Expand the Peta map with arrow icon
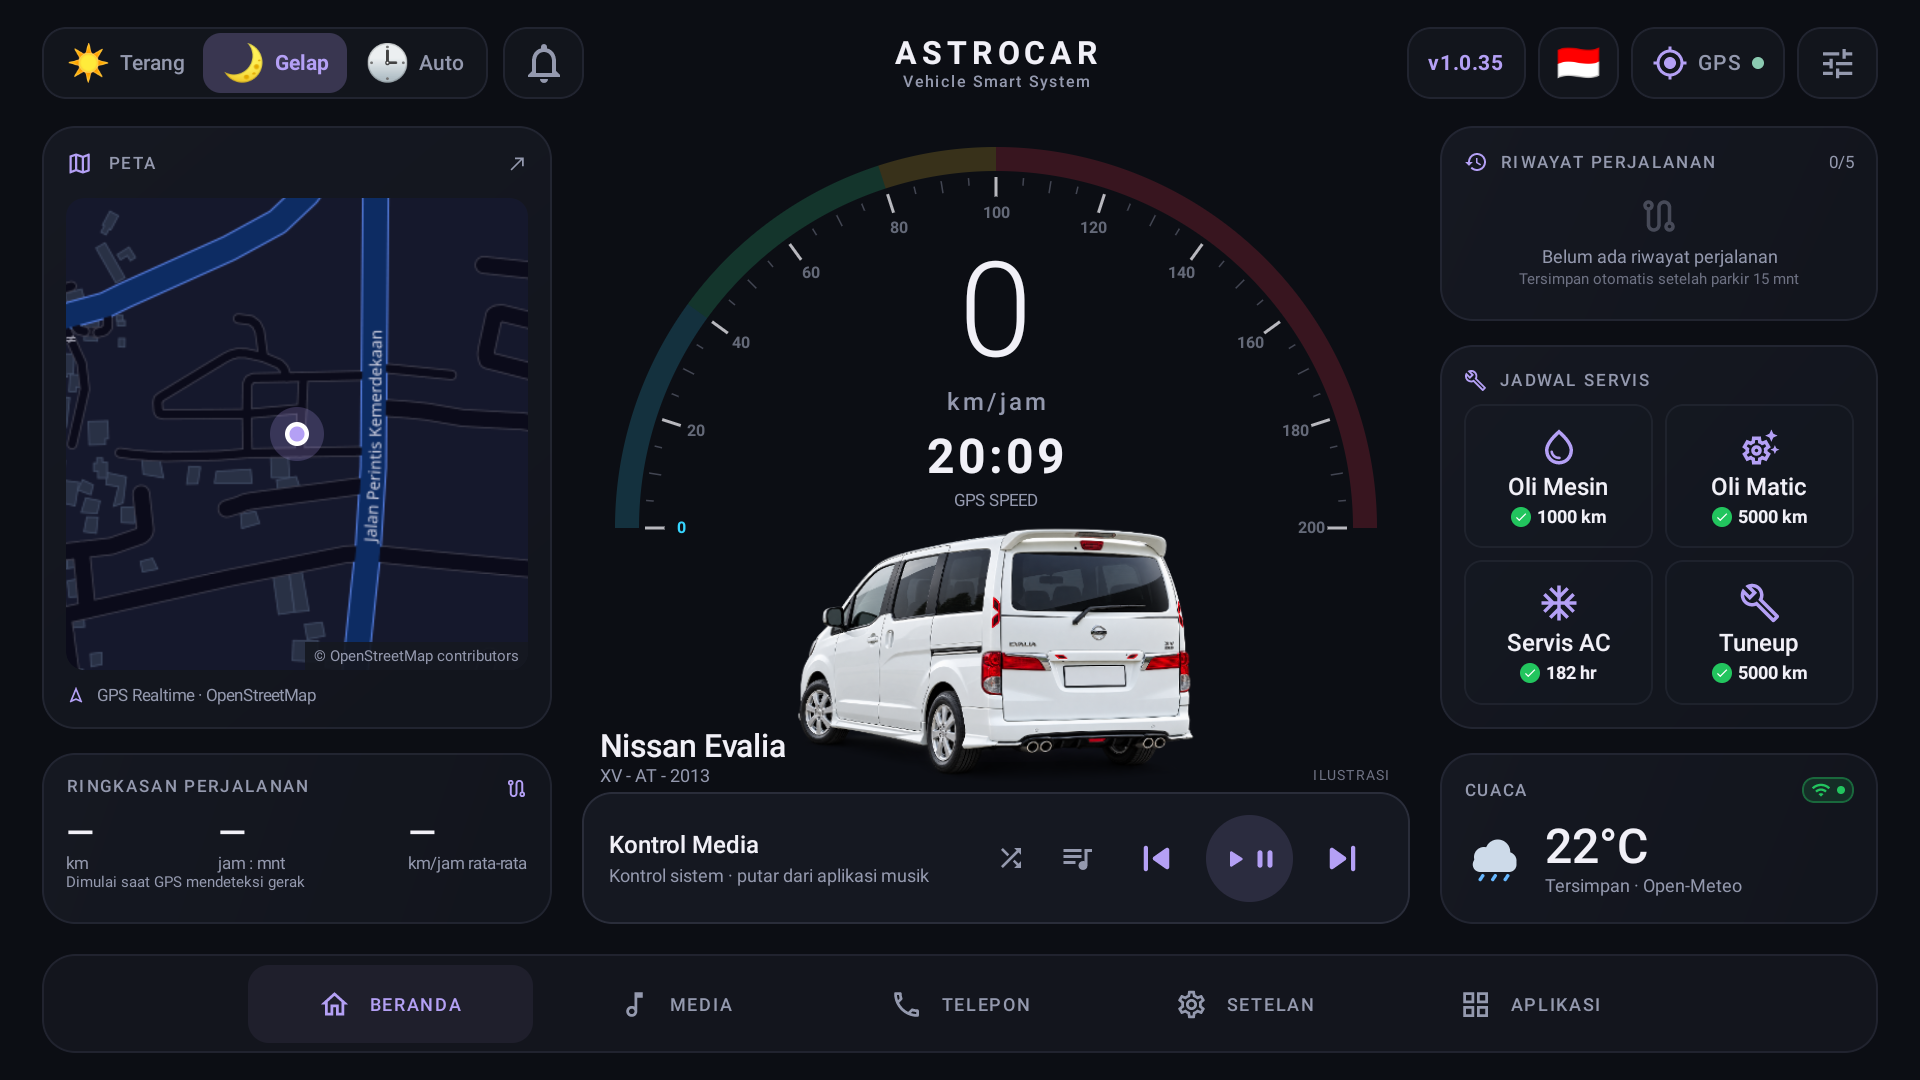Viewport: 1920px width, 1080px height. coord(517,163)
